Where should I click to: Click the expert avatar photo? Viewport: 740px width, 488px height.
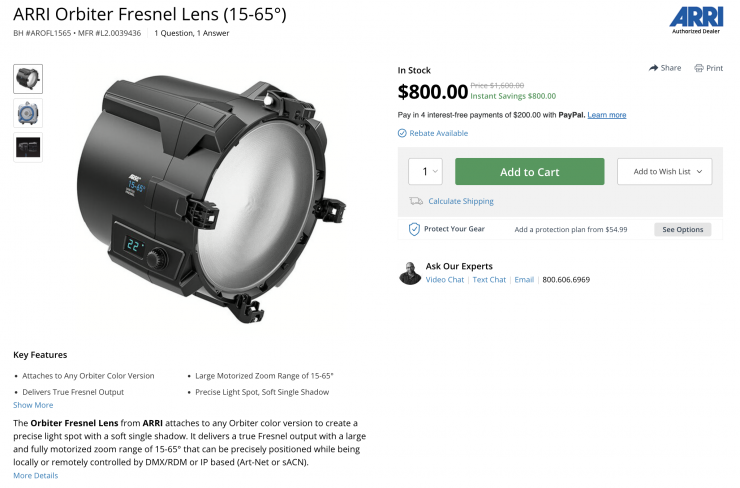409,273
